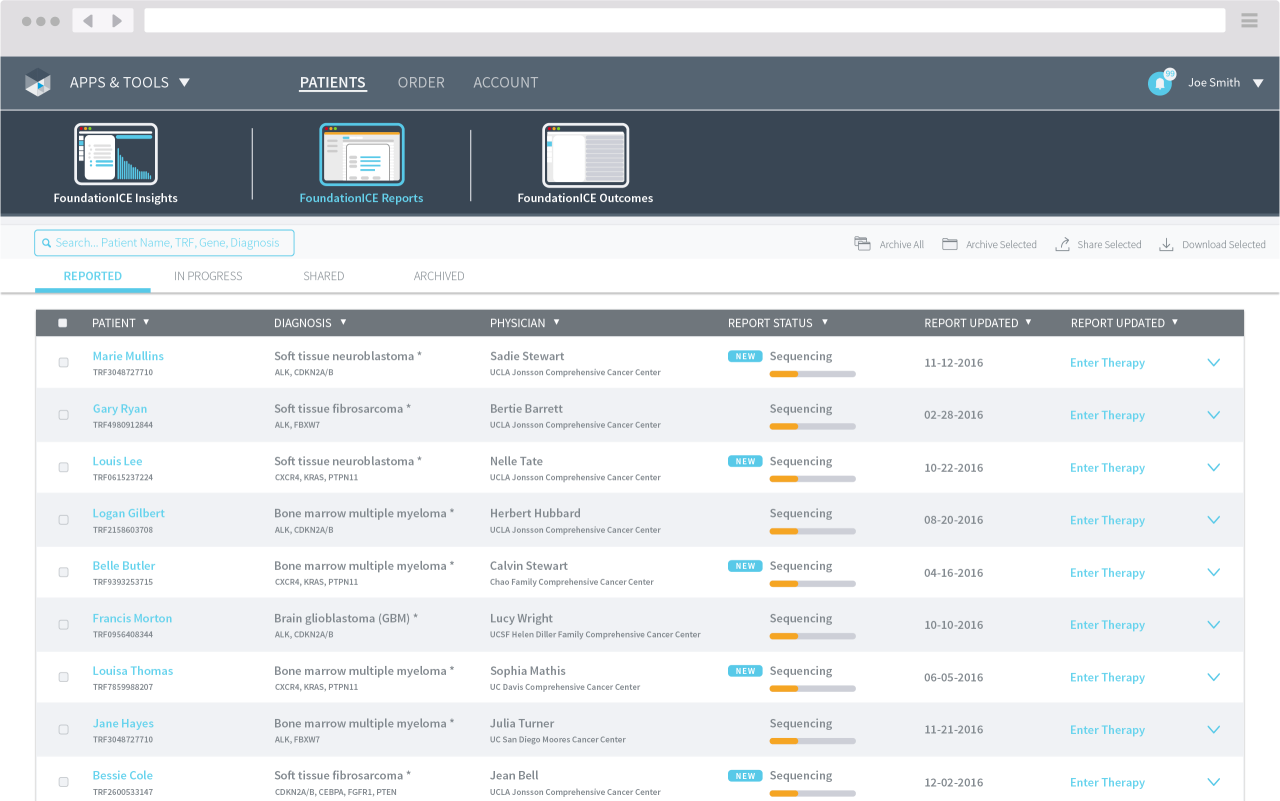This screenshot has height=801, width=1280.
Task: Switch to the In Progress tab
Action: (208, 276)
